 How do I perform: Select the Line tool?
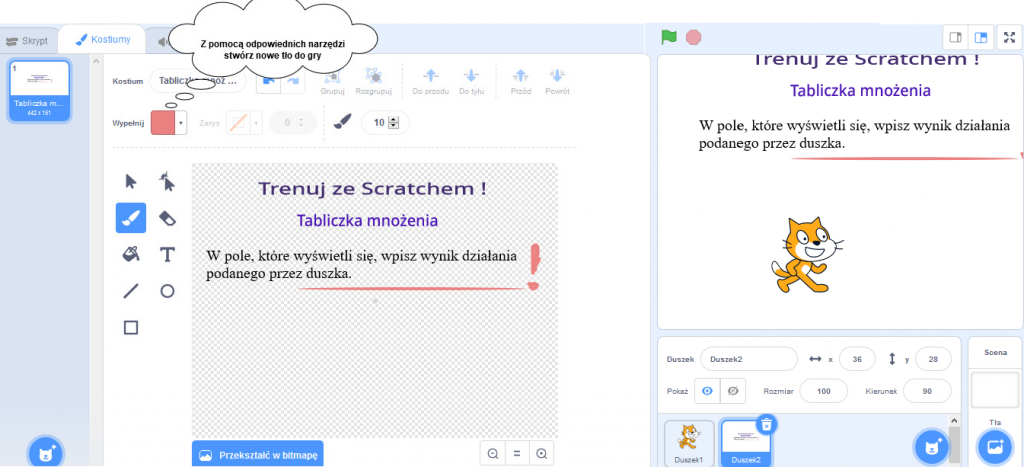click(131, 291)
